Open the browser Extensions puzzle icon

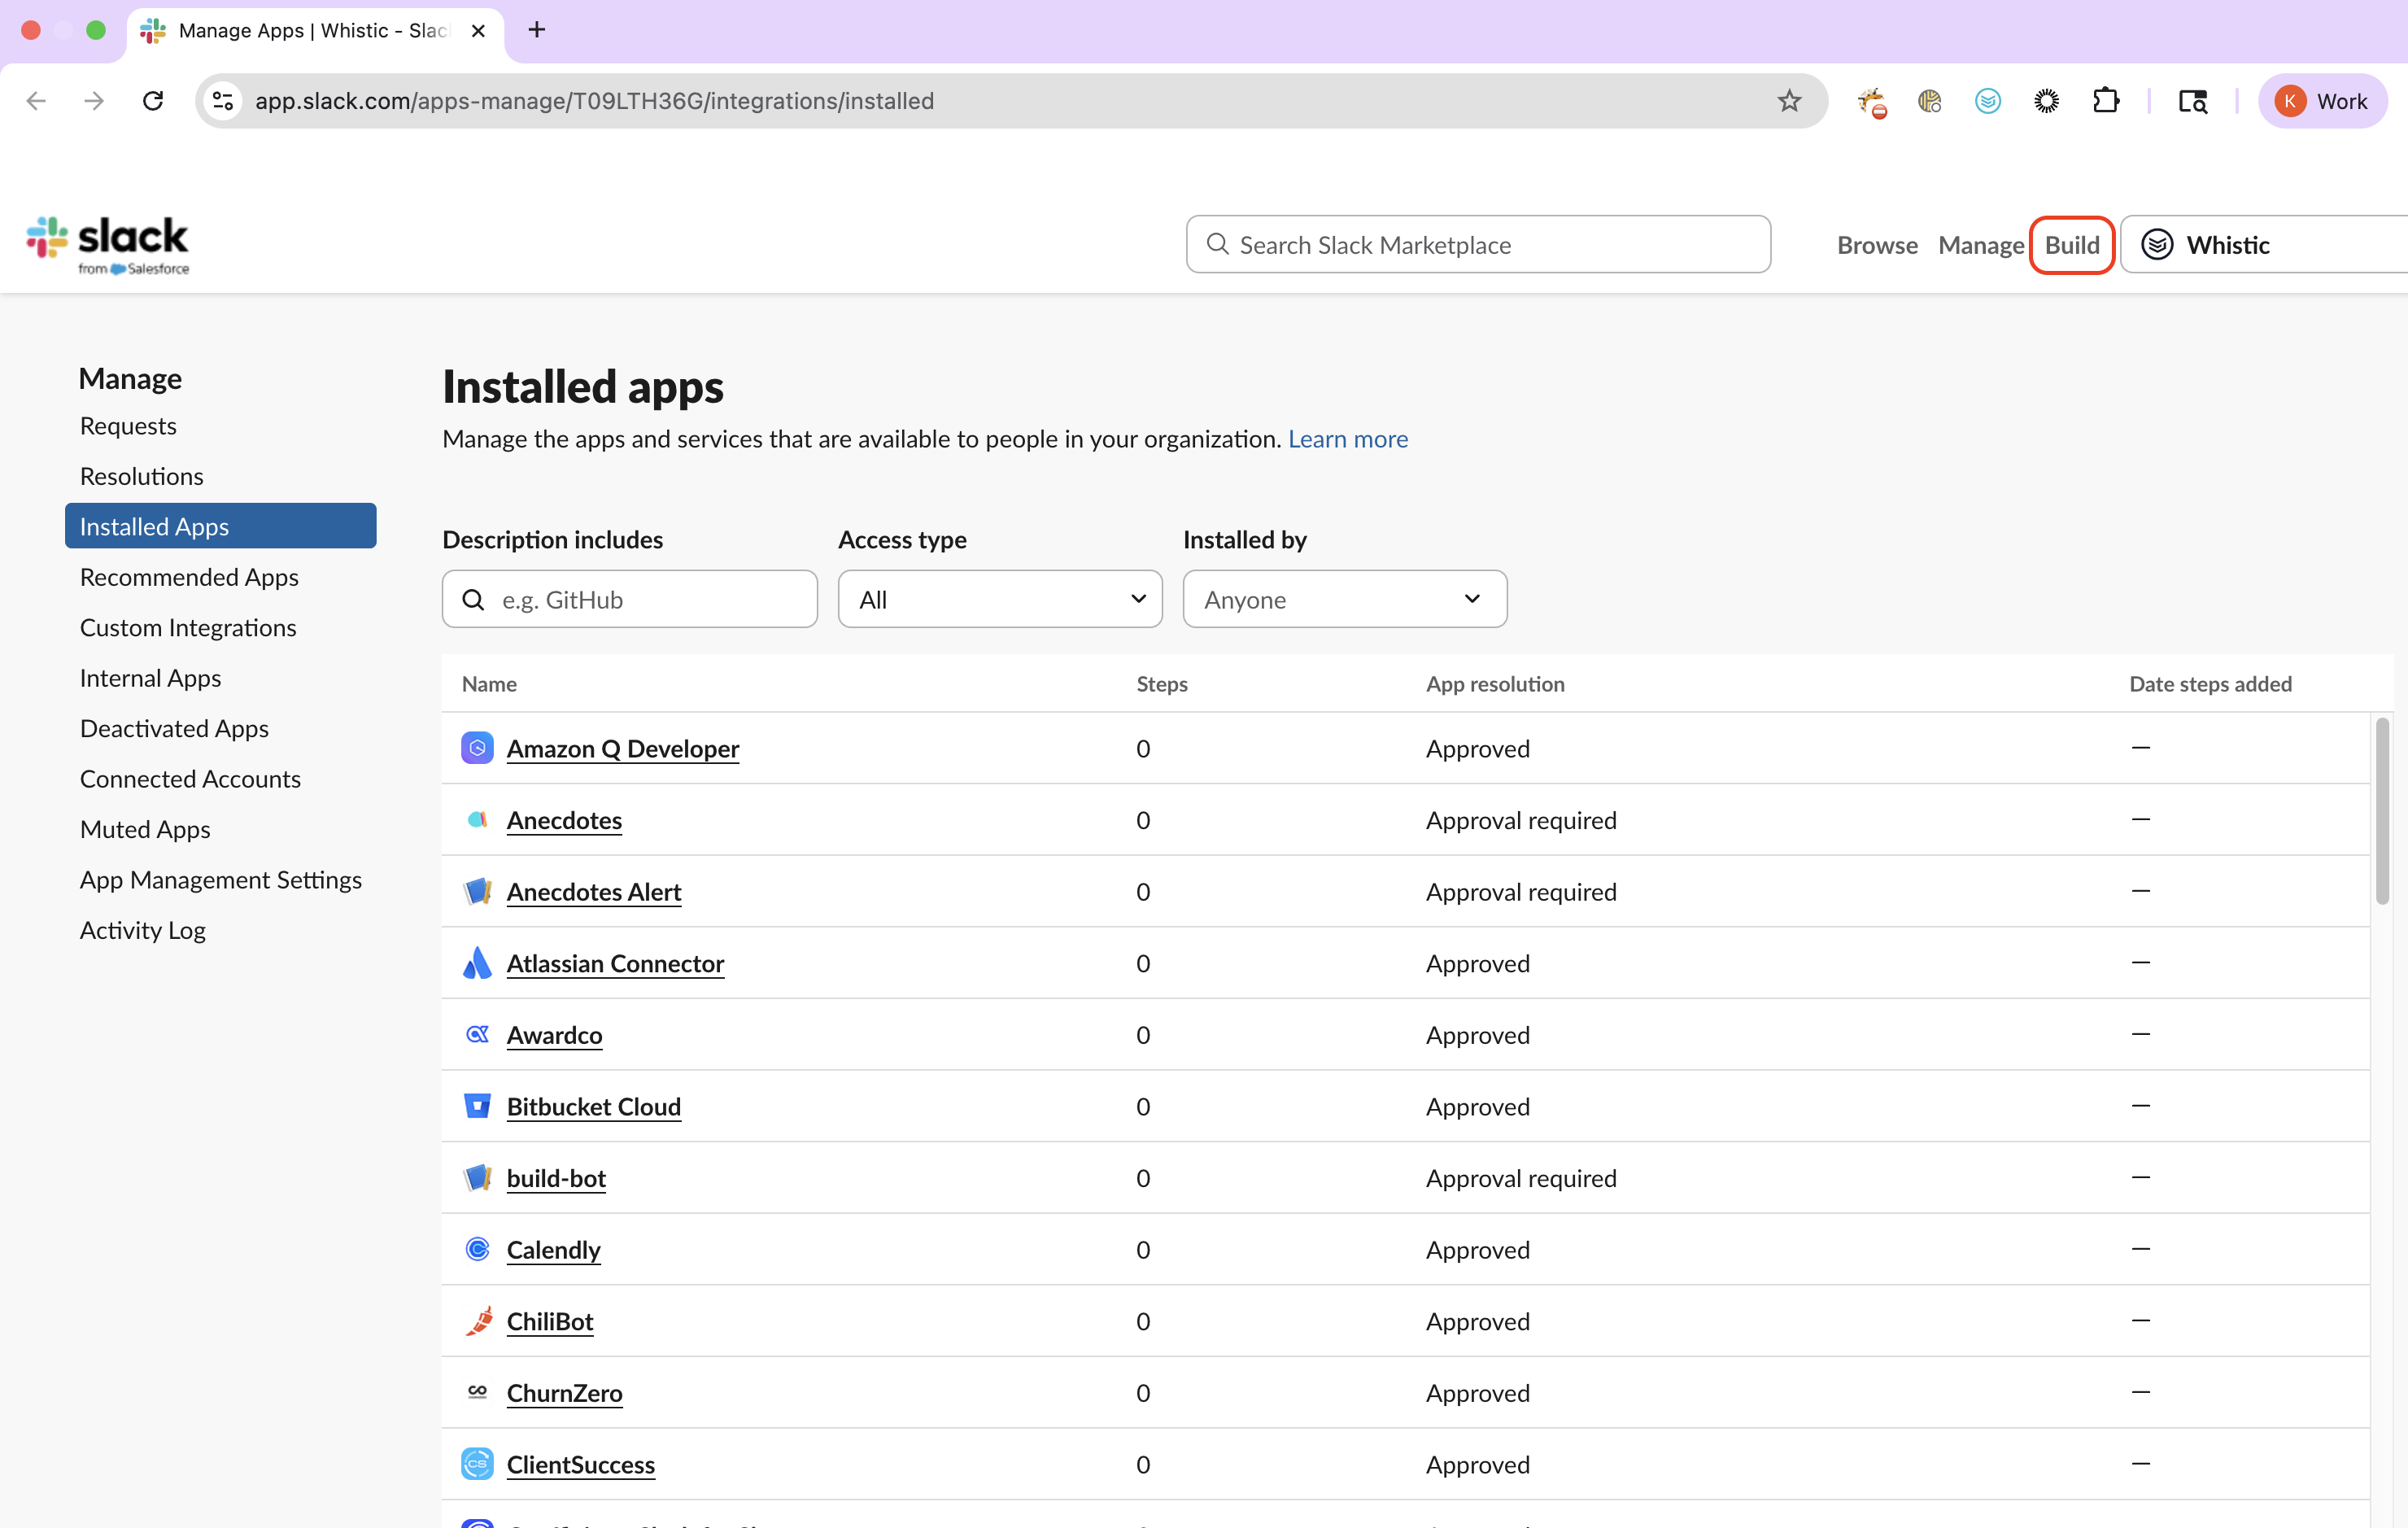(2105, 101)
